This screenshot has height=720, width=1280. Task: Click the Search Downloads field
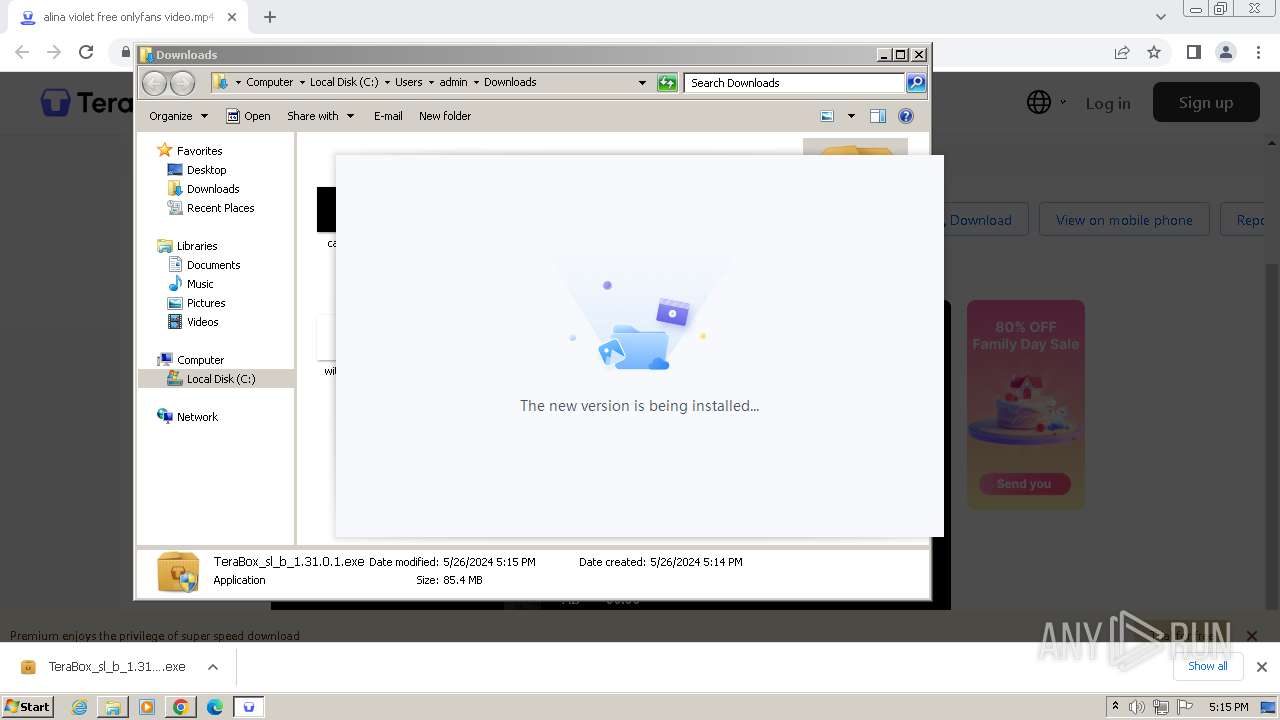[795, 83]
